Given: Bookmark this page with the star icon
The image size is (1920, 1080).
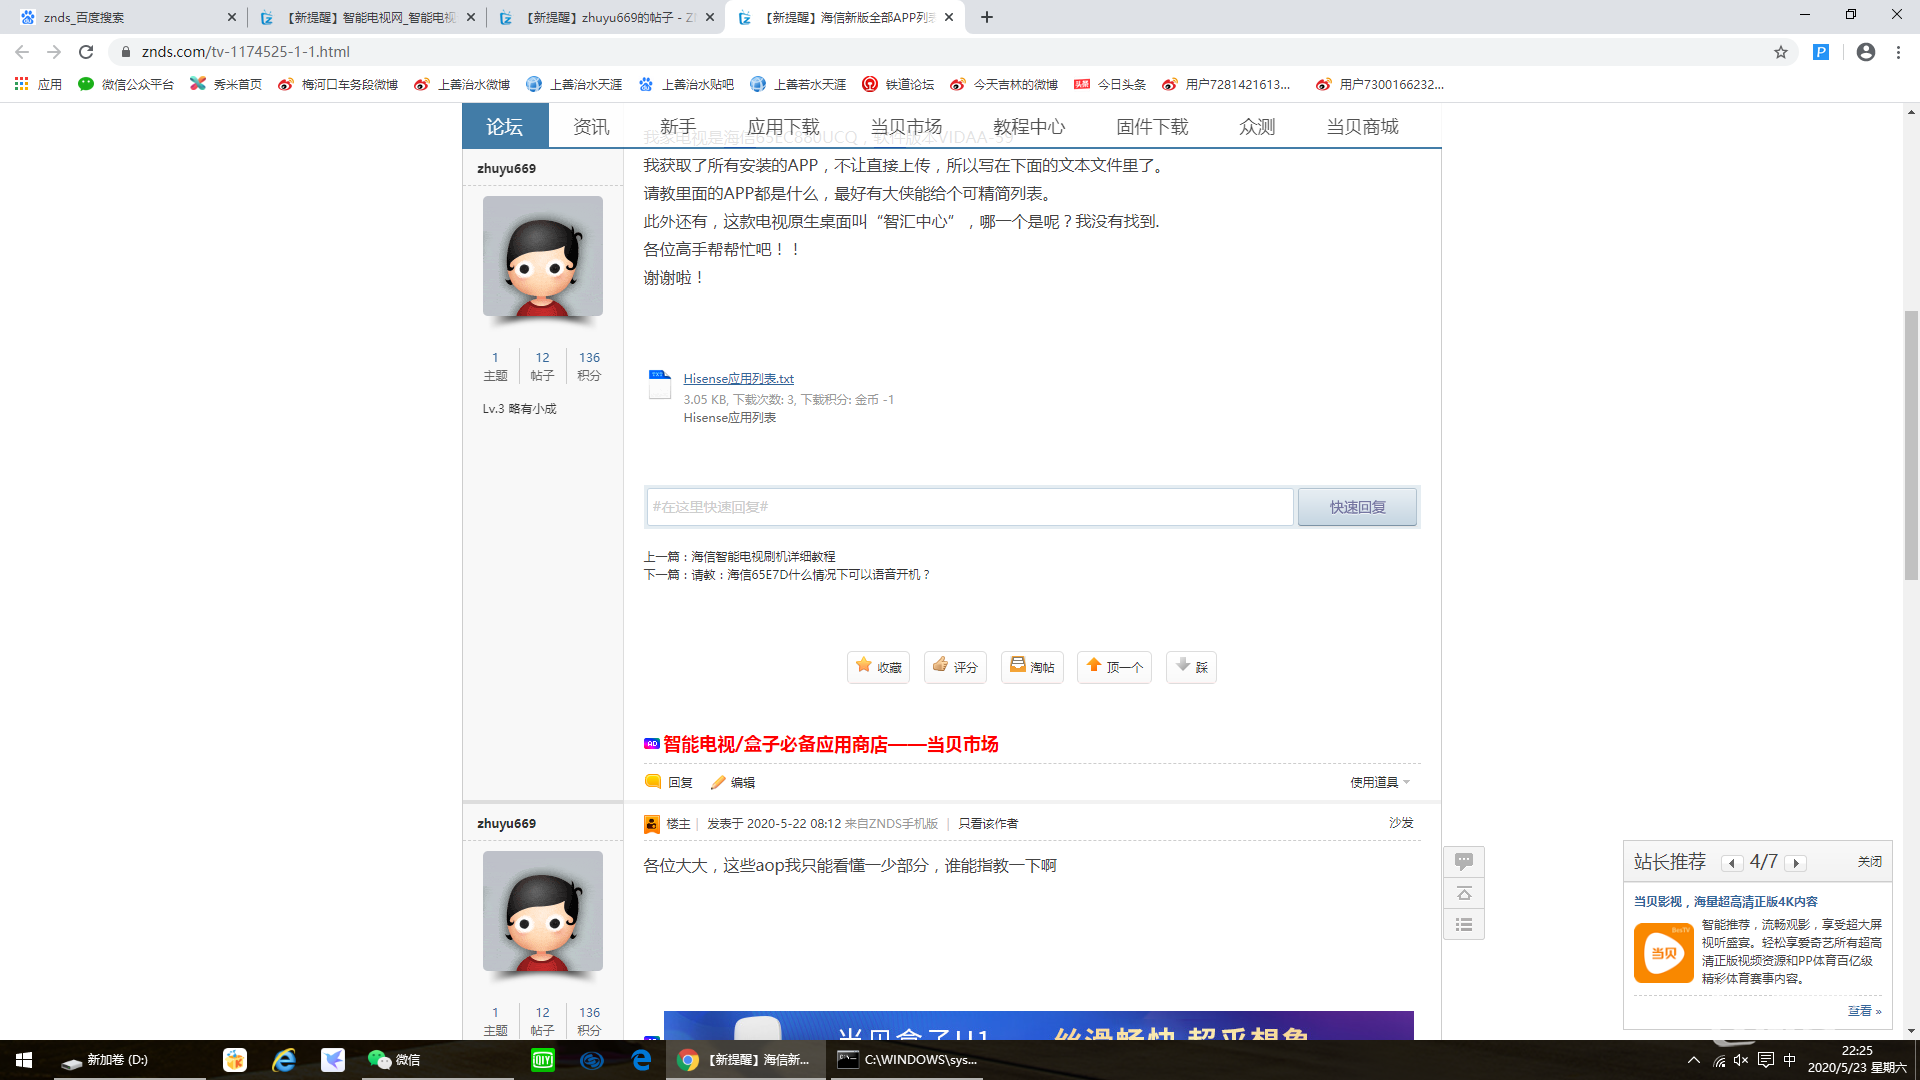Looking at the screenshot, I should pos(1781,52).
